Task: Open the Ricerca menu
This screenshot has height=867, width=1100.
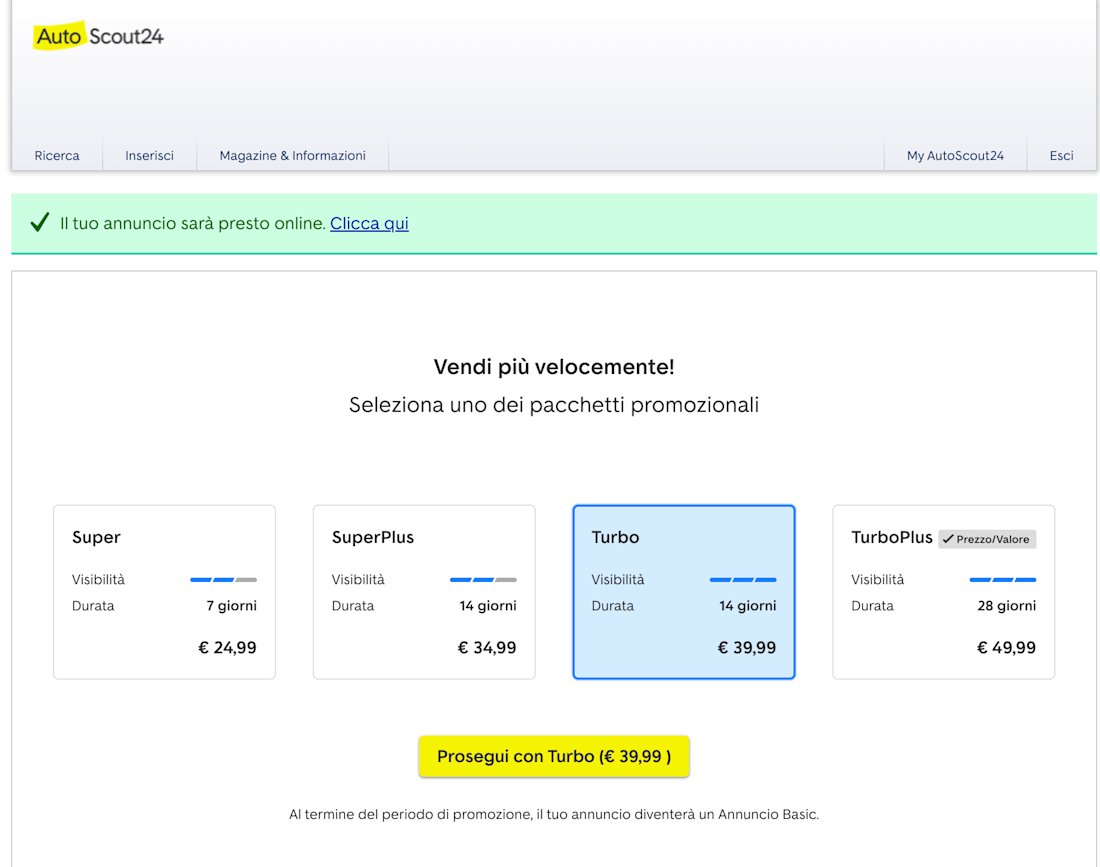Action: [57, 155]
